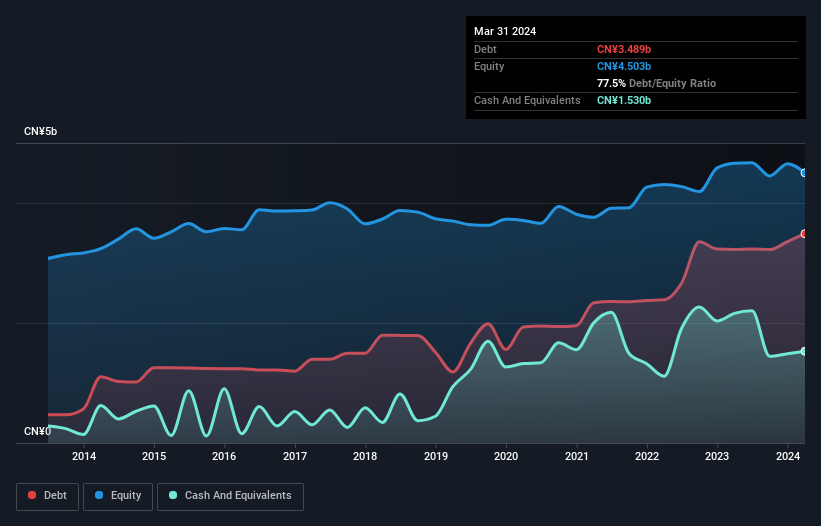This screenshot has width=821, height=526.
Task: Select the 2023 x-axis label
Action: (717, 456)
